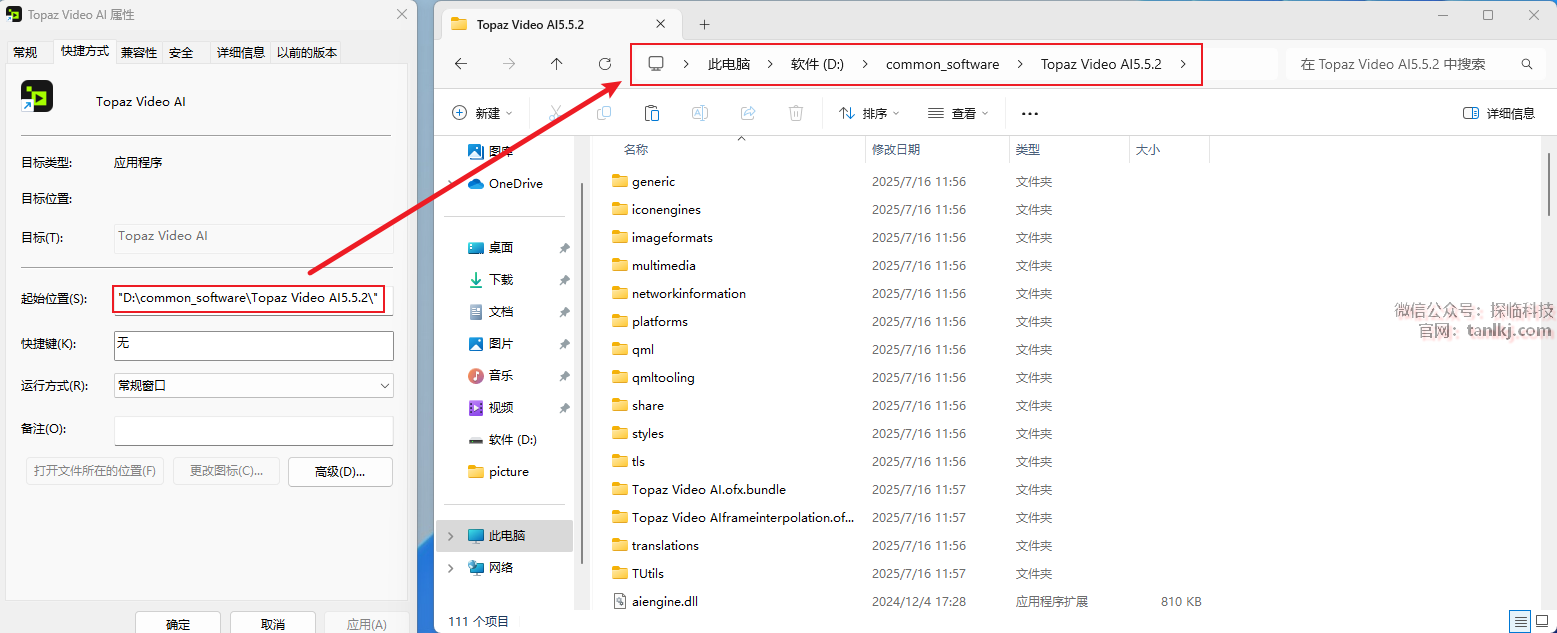
Task: Click the 高级(D)... button
Action: [x=340, y=471]
